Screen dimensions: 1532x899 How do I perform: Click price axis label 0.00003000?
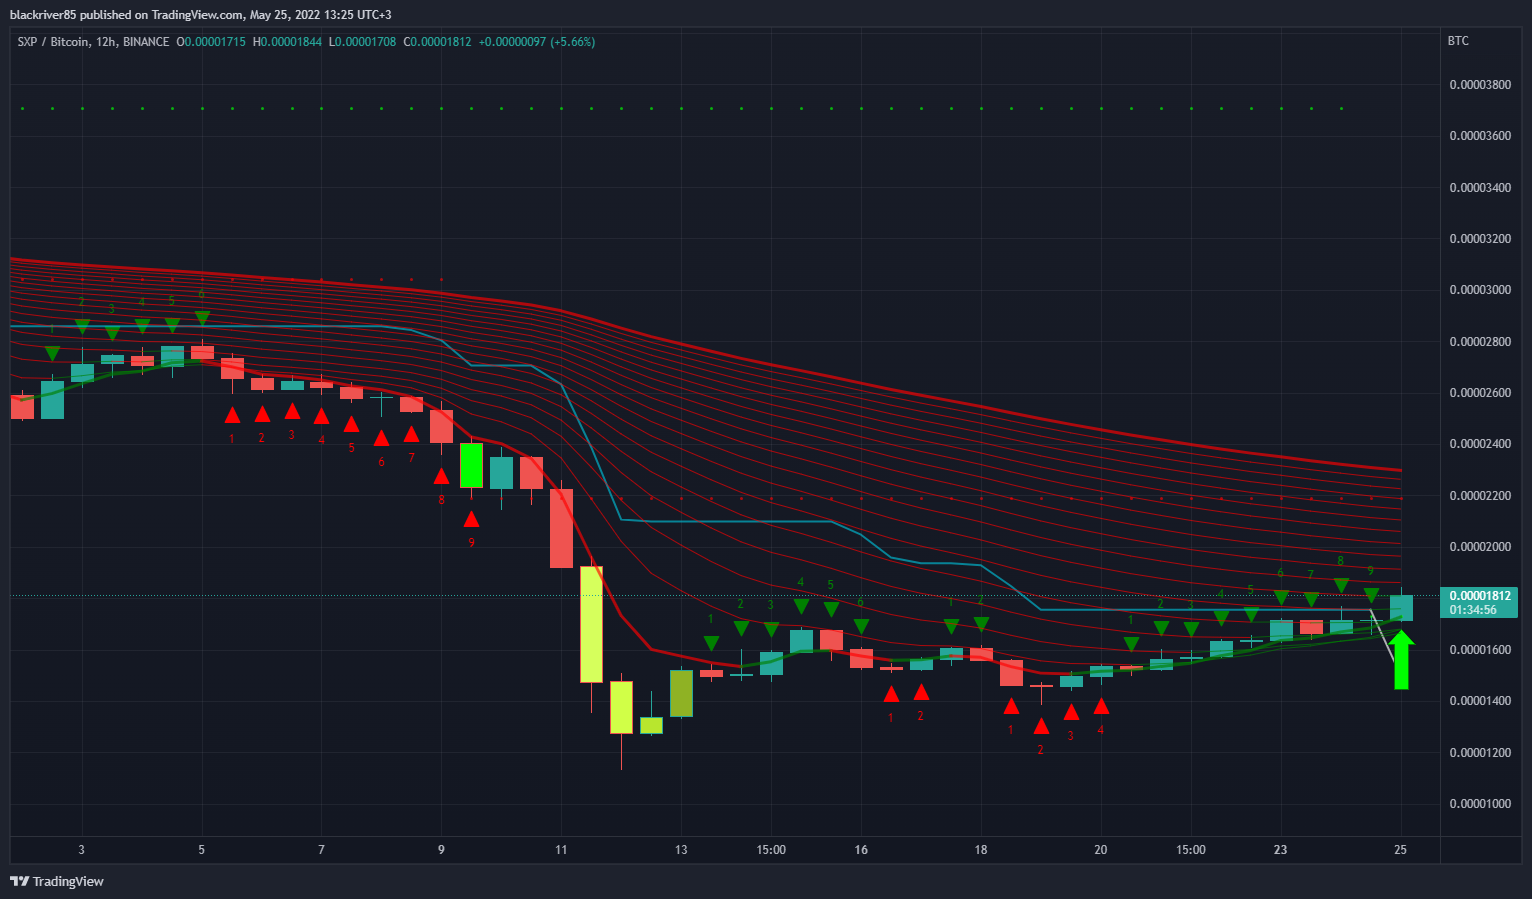pyautogui.click(x=1480, y=290)
